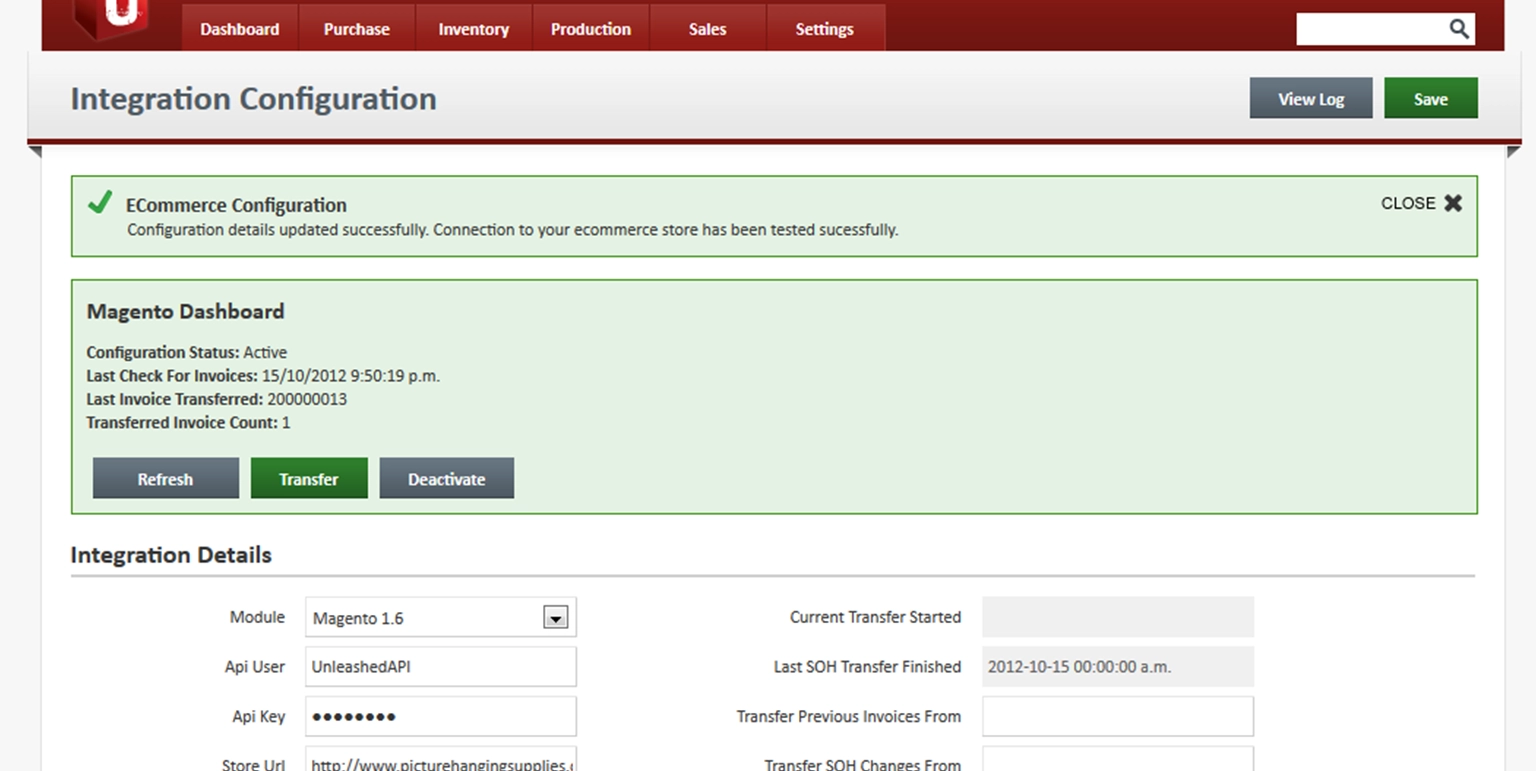Open the Dashboard menu
Viewport: 1536px width, 771px height.
coord(240,29)
